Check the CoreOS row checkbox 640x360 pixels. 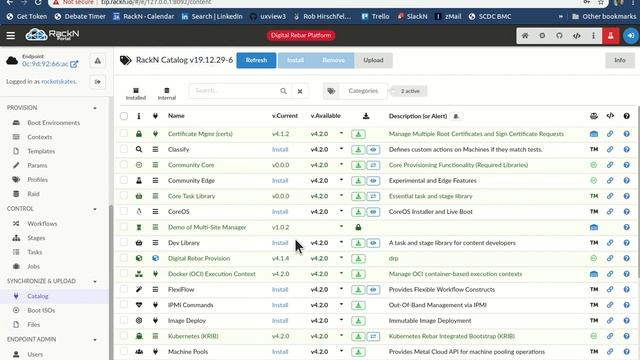click(x=124, y=211)
